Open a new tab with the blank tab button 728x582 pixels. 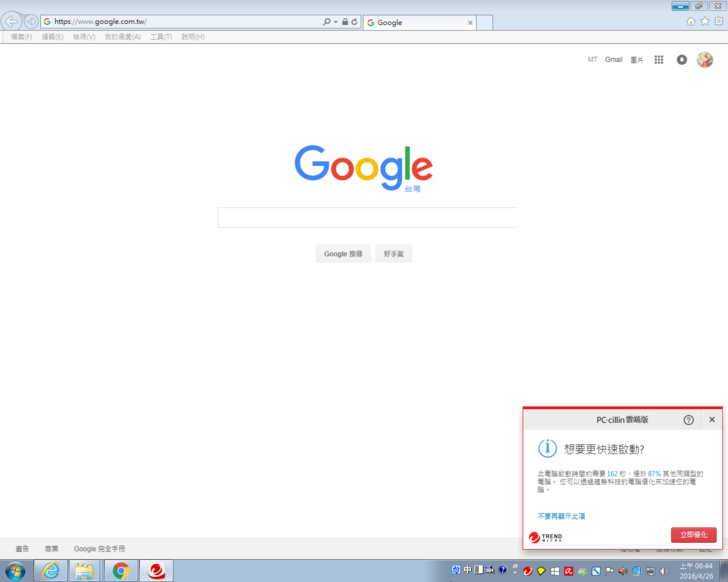click(x=484, y=22)
